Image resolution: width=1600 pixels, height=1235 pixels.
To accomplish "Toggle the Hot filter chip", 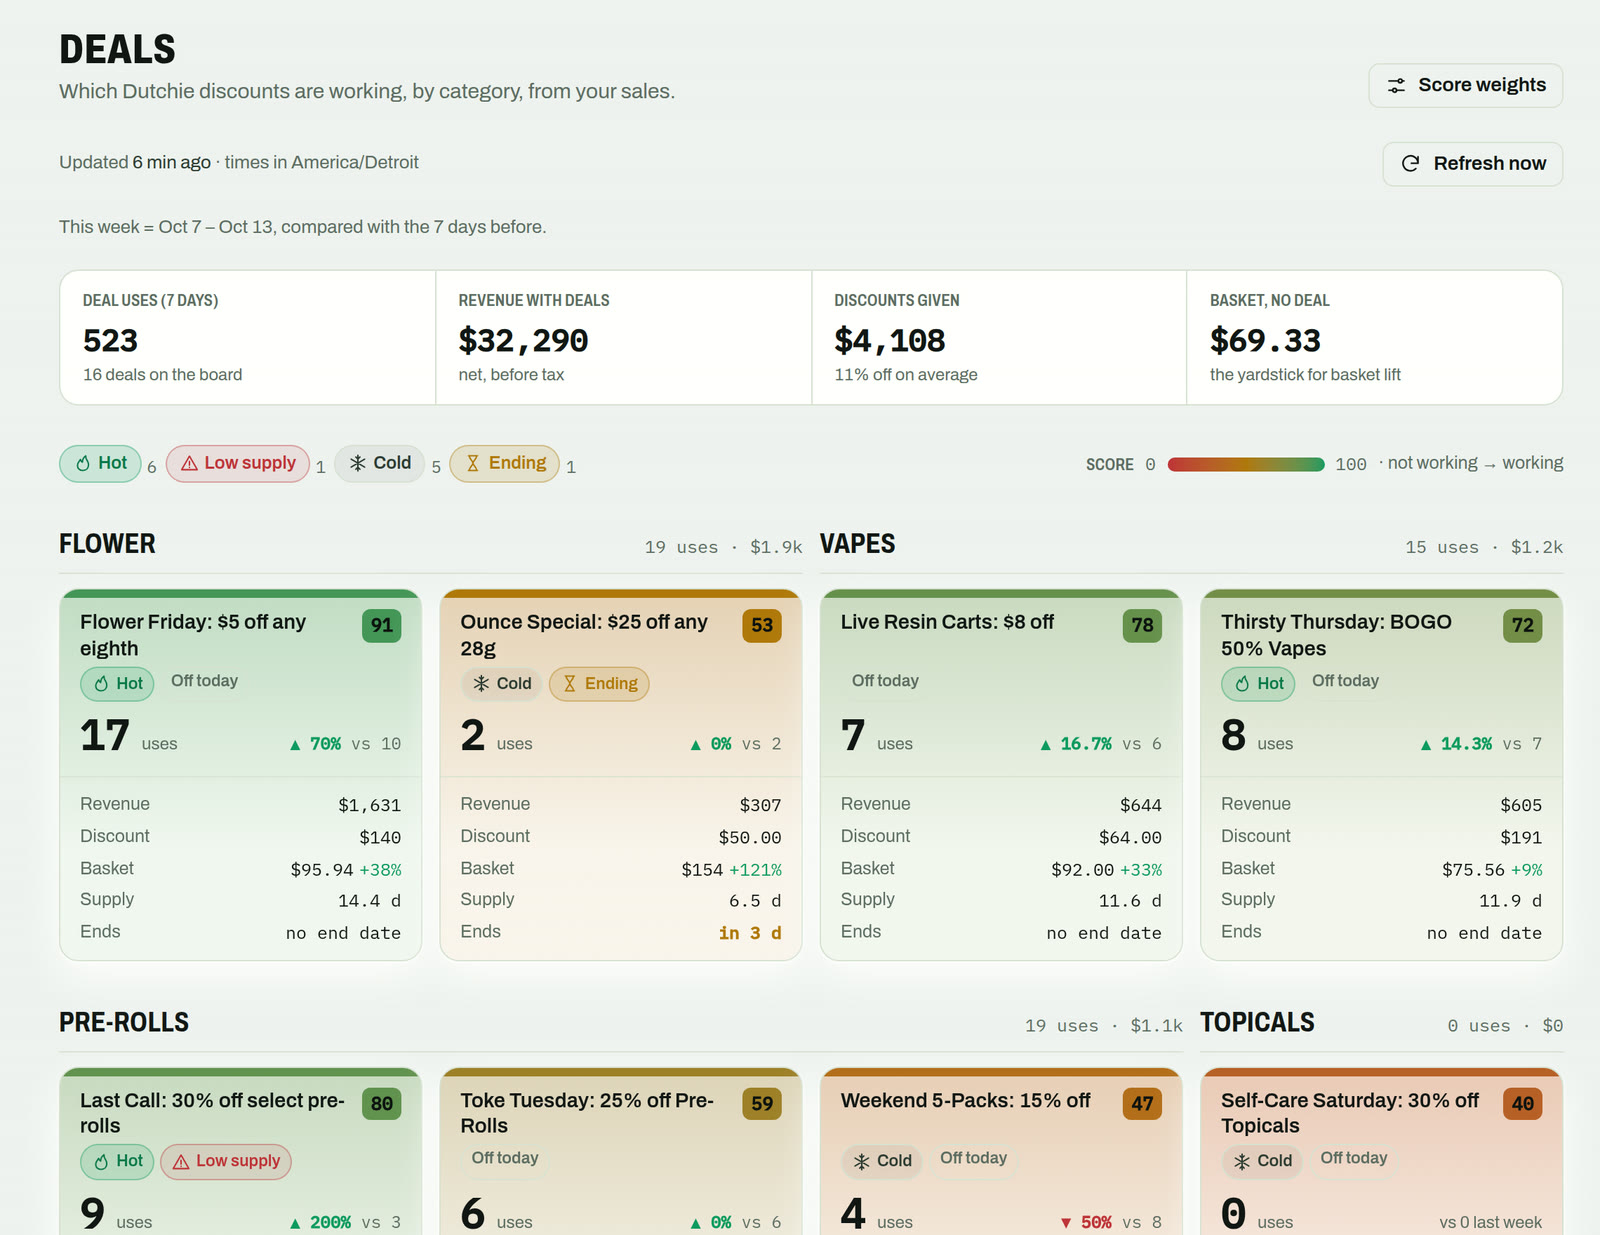I will pyautogui.click(x=100, y=464).
